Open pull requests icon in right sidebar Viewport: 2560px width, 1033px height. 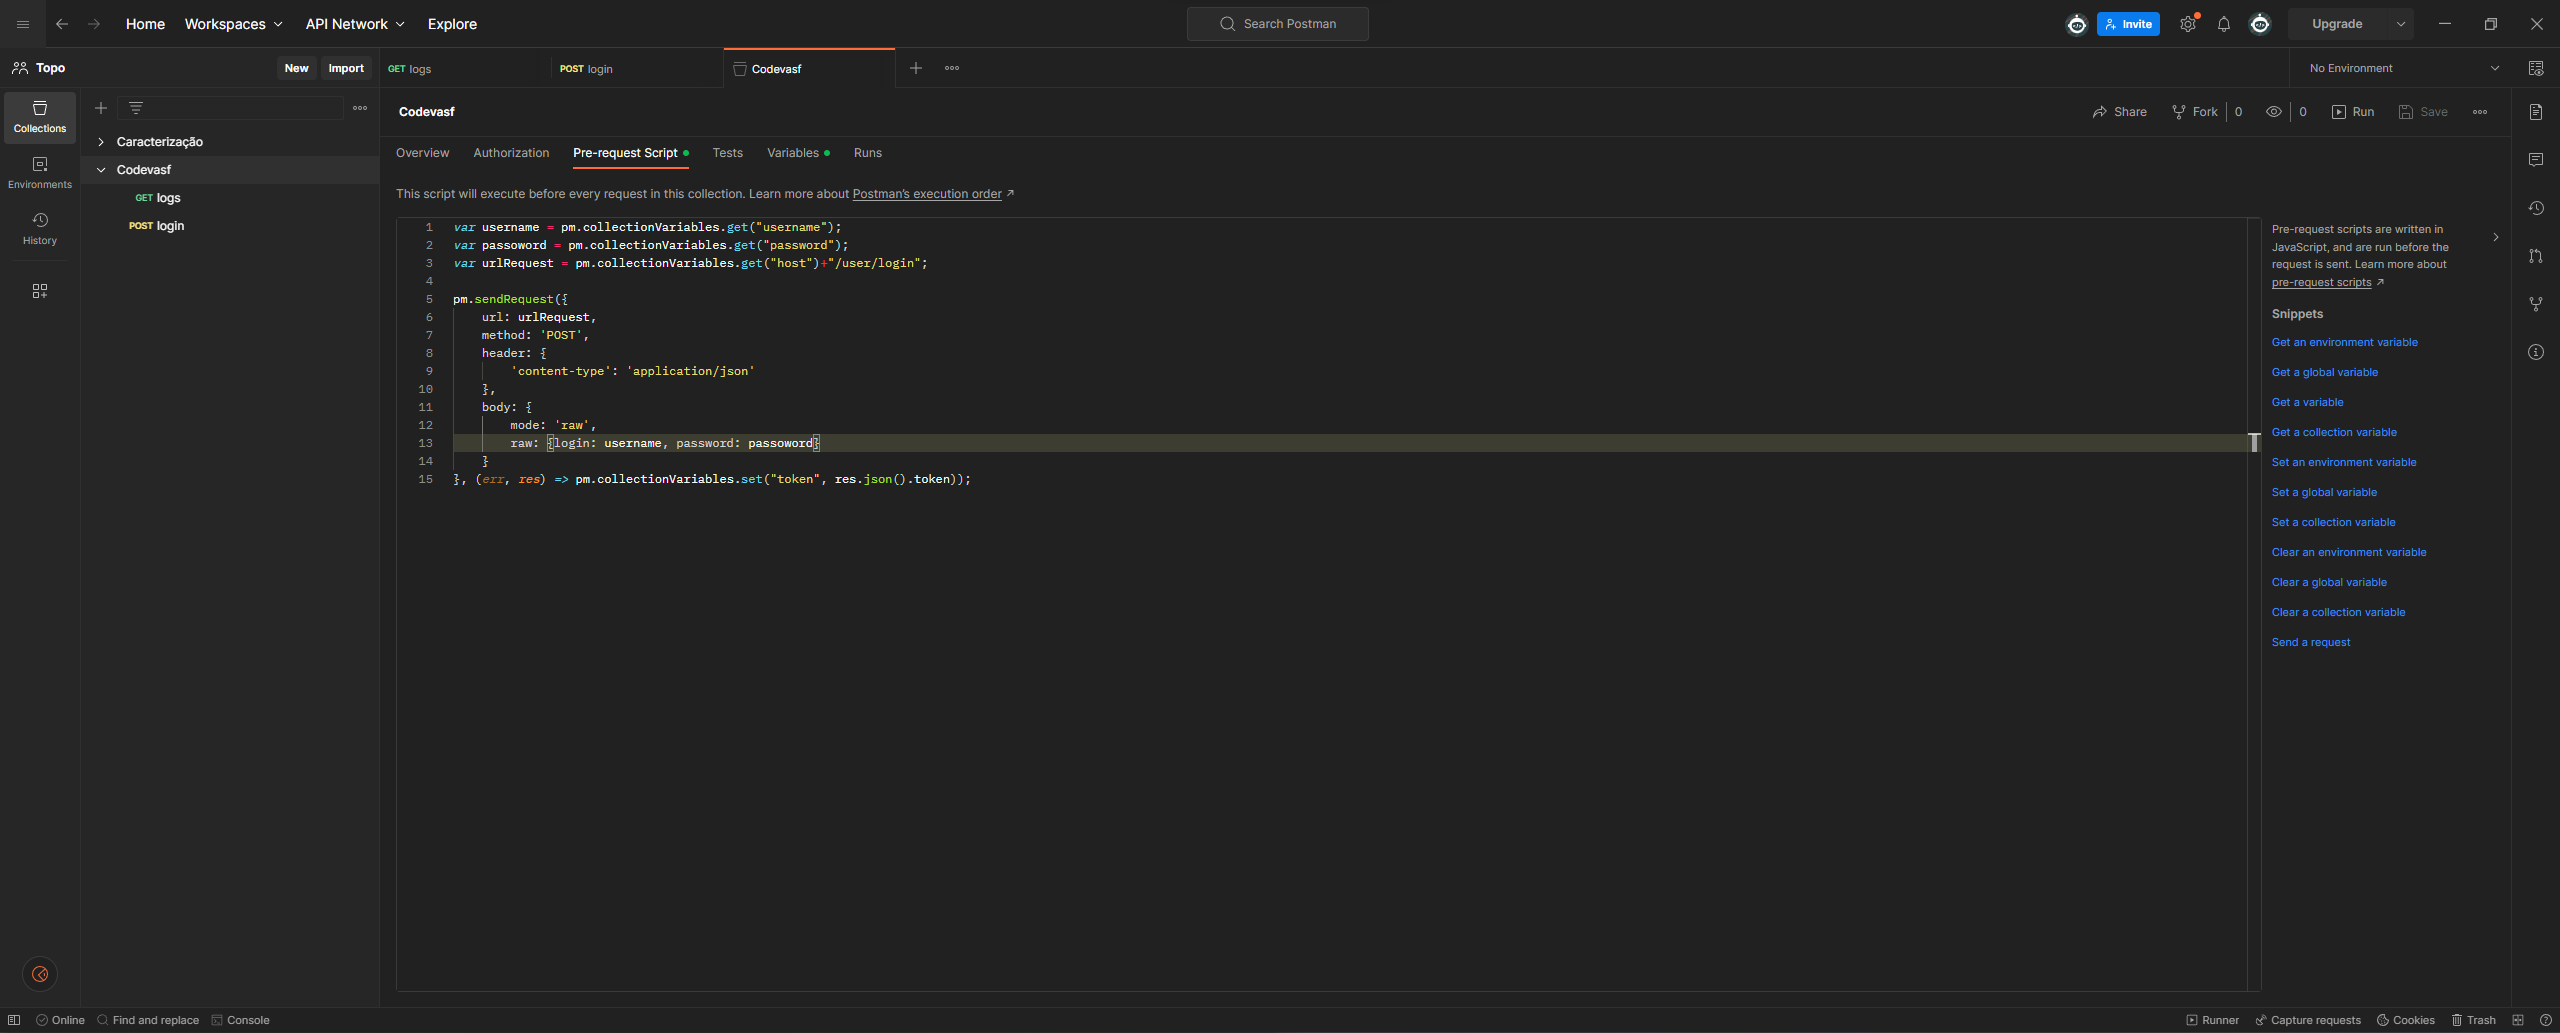point(2536,256)
